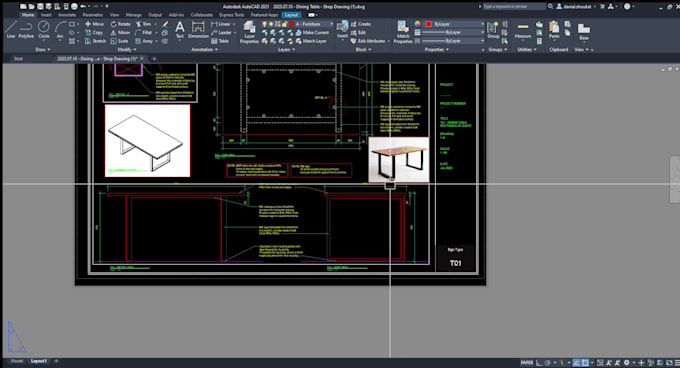
Task: Click table photo thumbnail in drawing
Action: pos(399,160)
